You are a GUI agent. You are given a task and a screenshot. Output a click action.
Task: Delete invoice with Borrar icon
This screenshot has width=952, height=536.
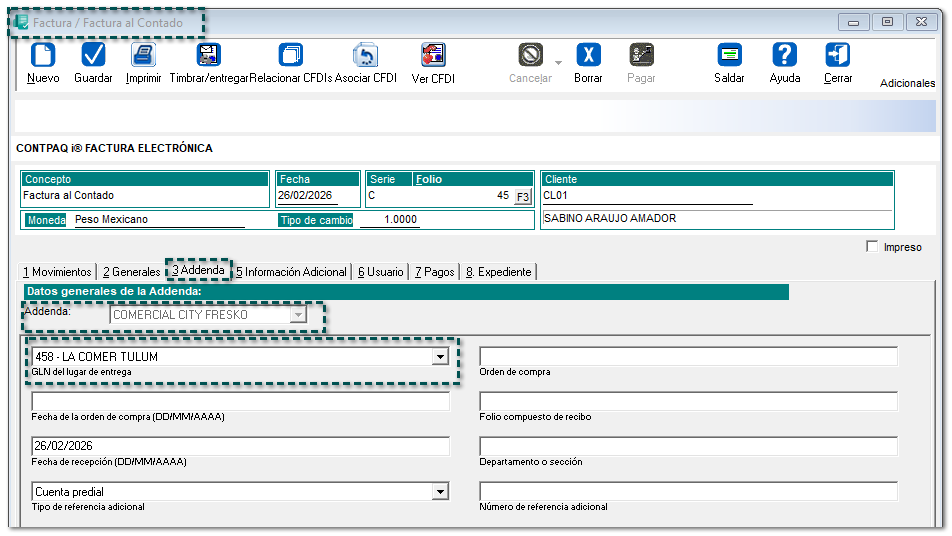(x=589, y=56)
